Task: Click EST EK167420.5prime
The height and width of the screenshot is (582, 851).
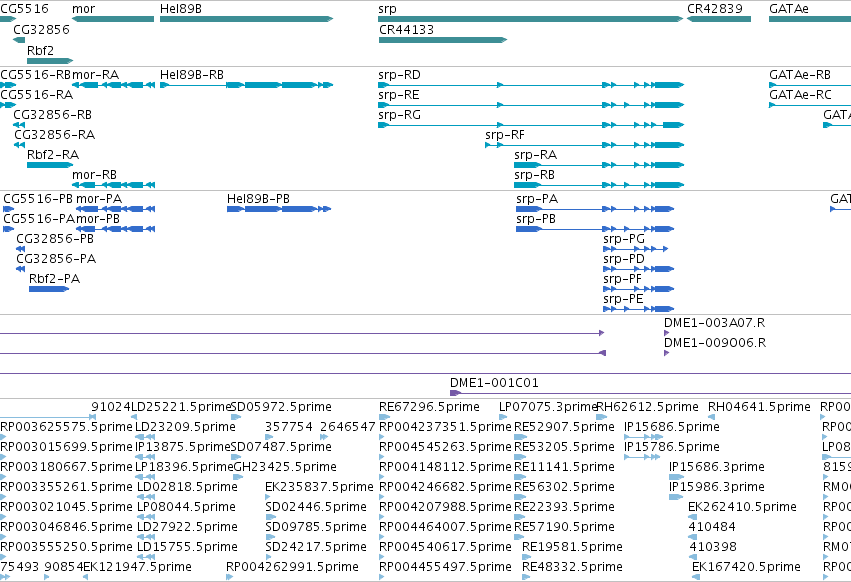Action: coord(746,567)
